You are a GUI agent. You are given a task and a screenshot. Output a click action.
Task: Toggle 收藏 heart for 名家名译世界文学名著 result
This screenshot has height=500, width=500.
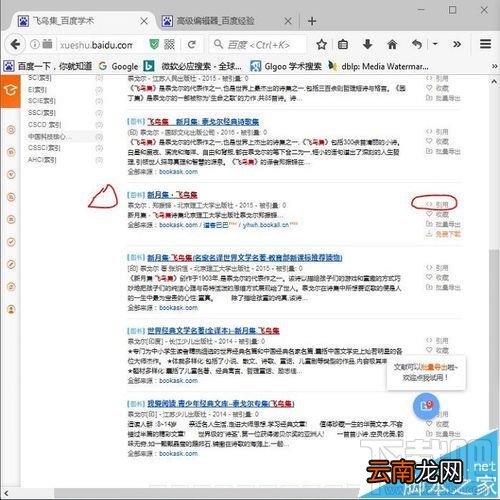click(437, 277)
